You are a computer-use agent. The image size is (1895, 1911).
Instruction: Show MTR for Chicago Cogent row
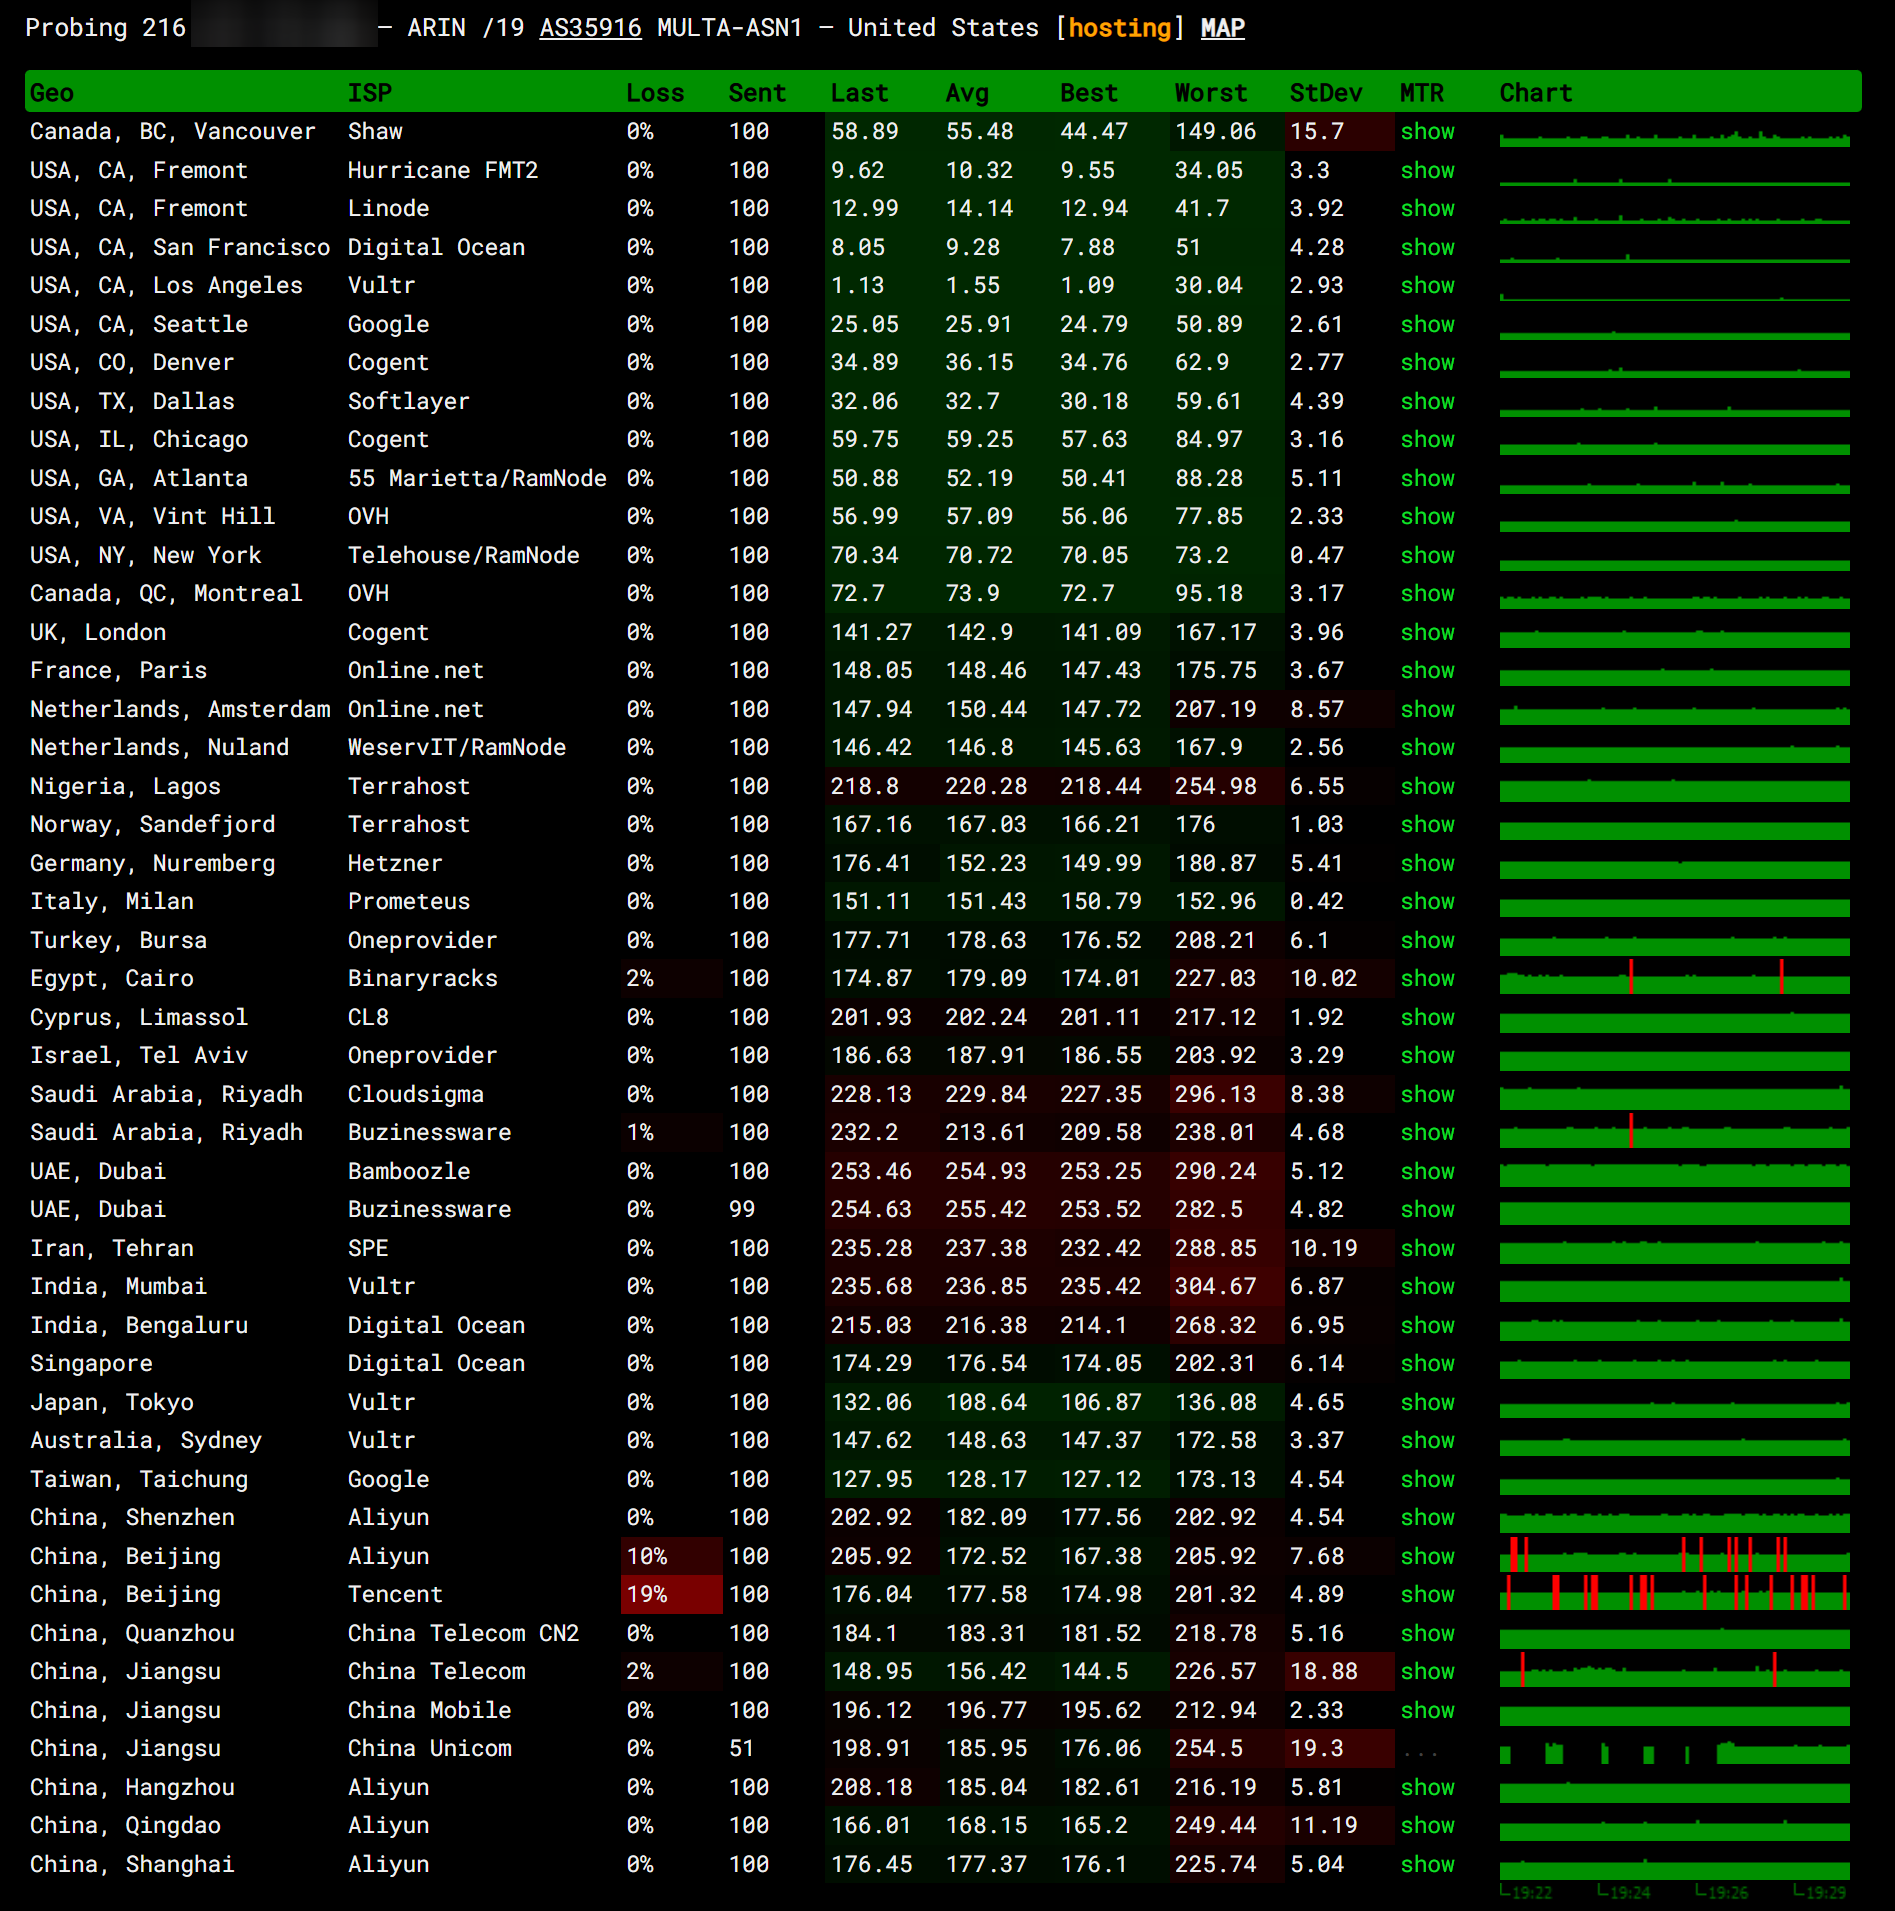pyautogui.click(x=1427, y=440)
